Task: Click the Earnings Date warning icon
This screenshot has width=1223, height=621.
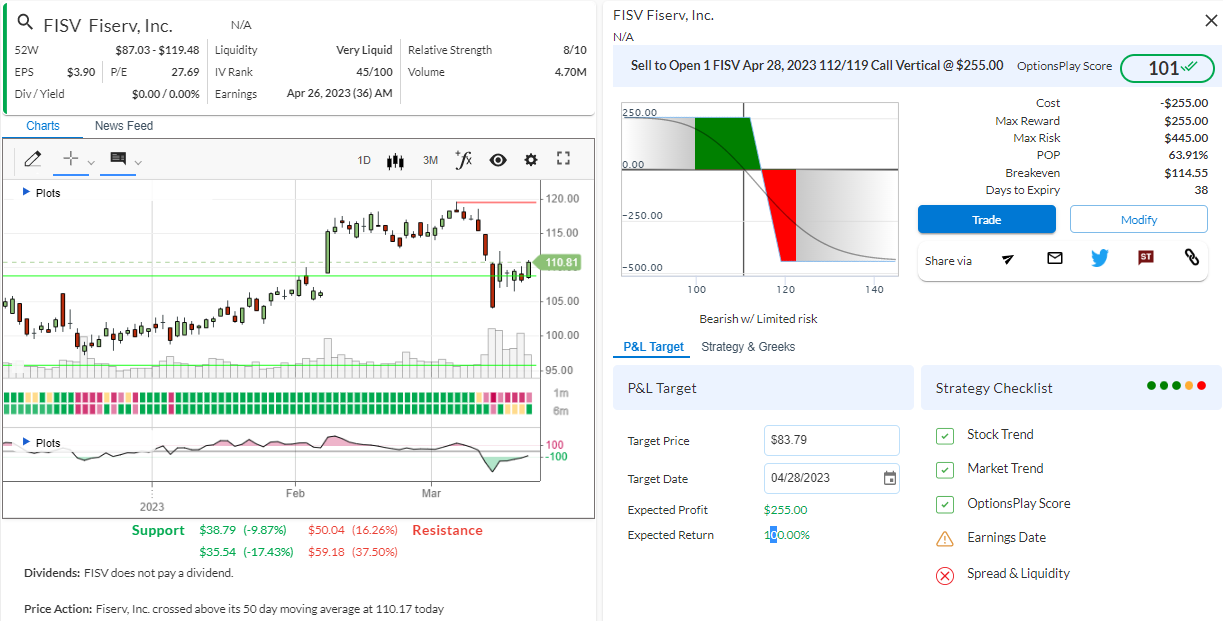Action: tap(944, 538)
